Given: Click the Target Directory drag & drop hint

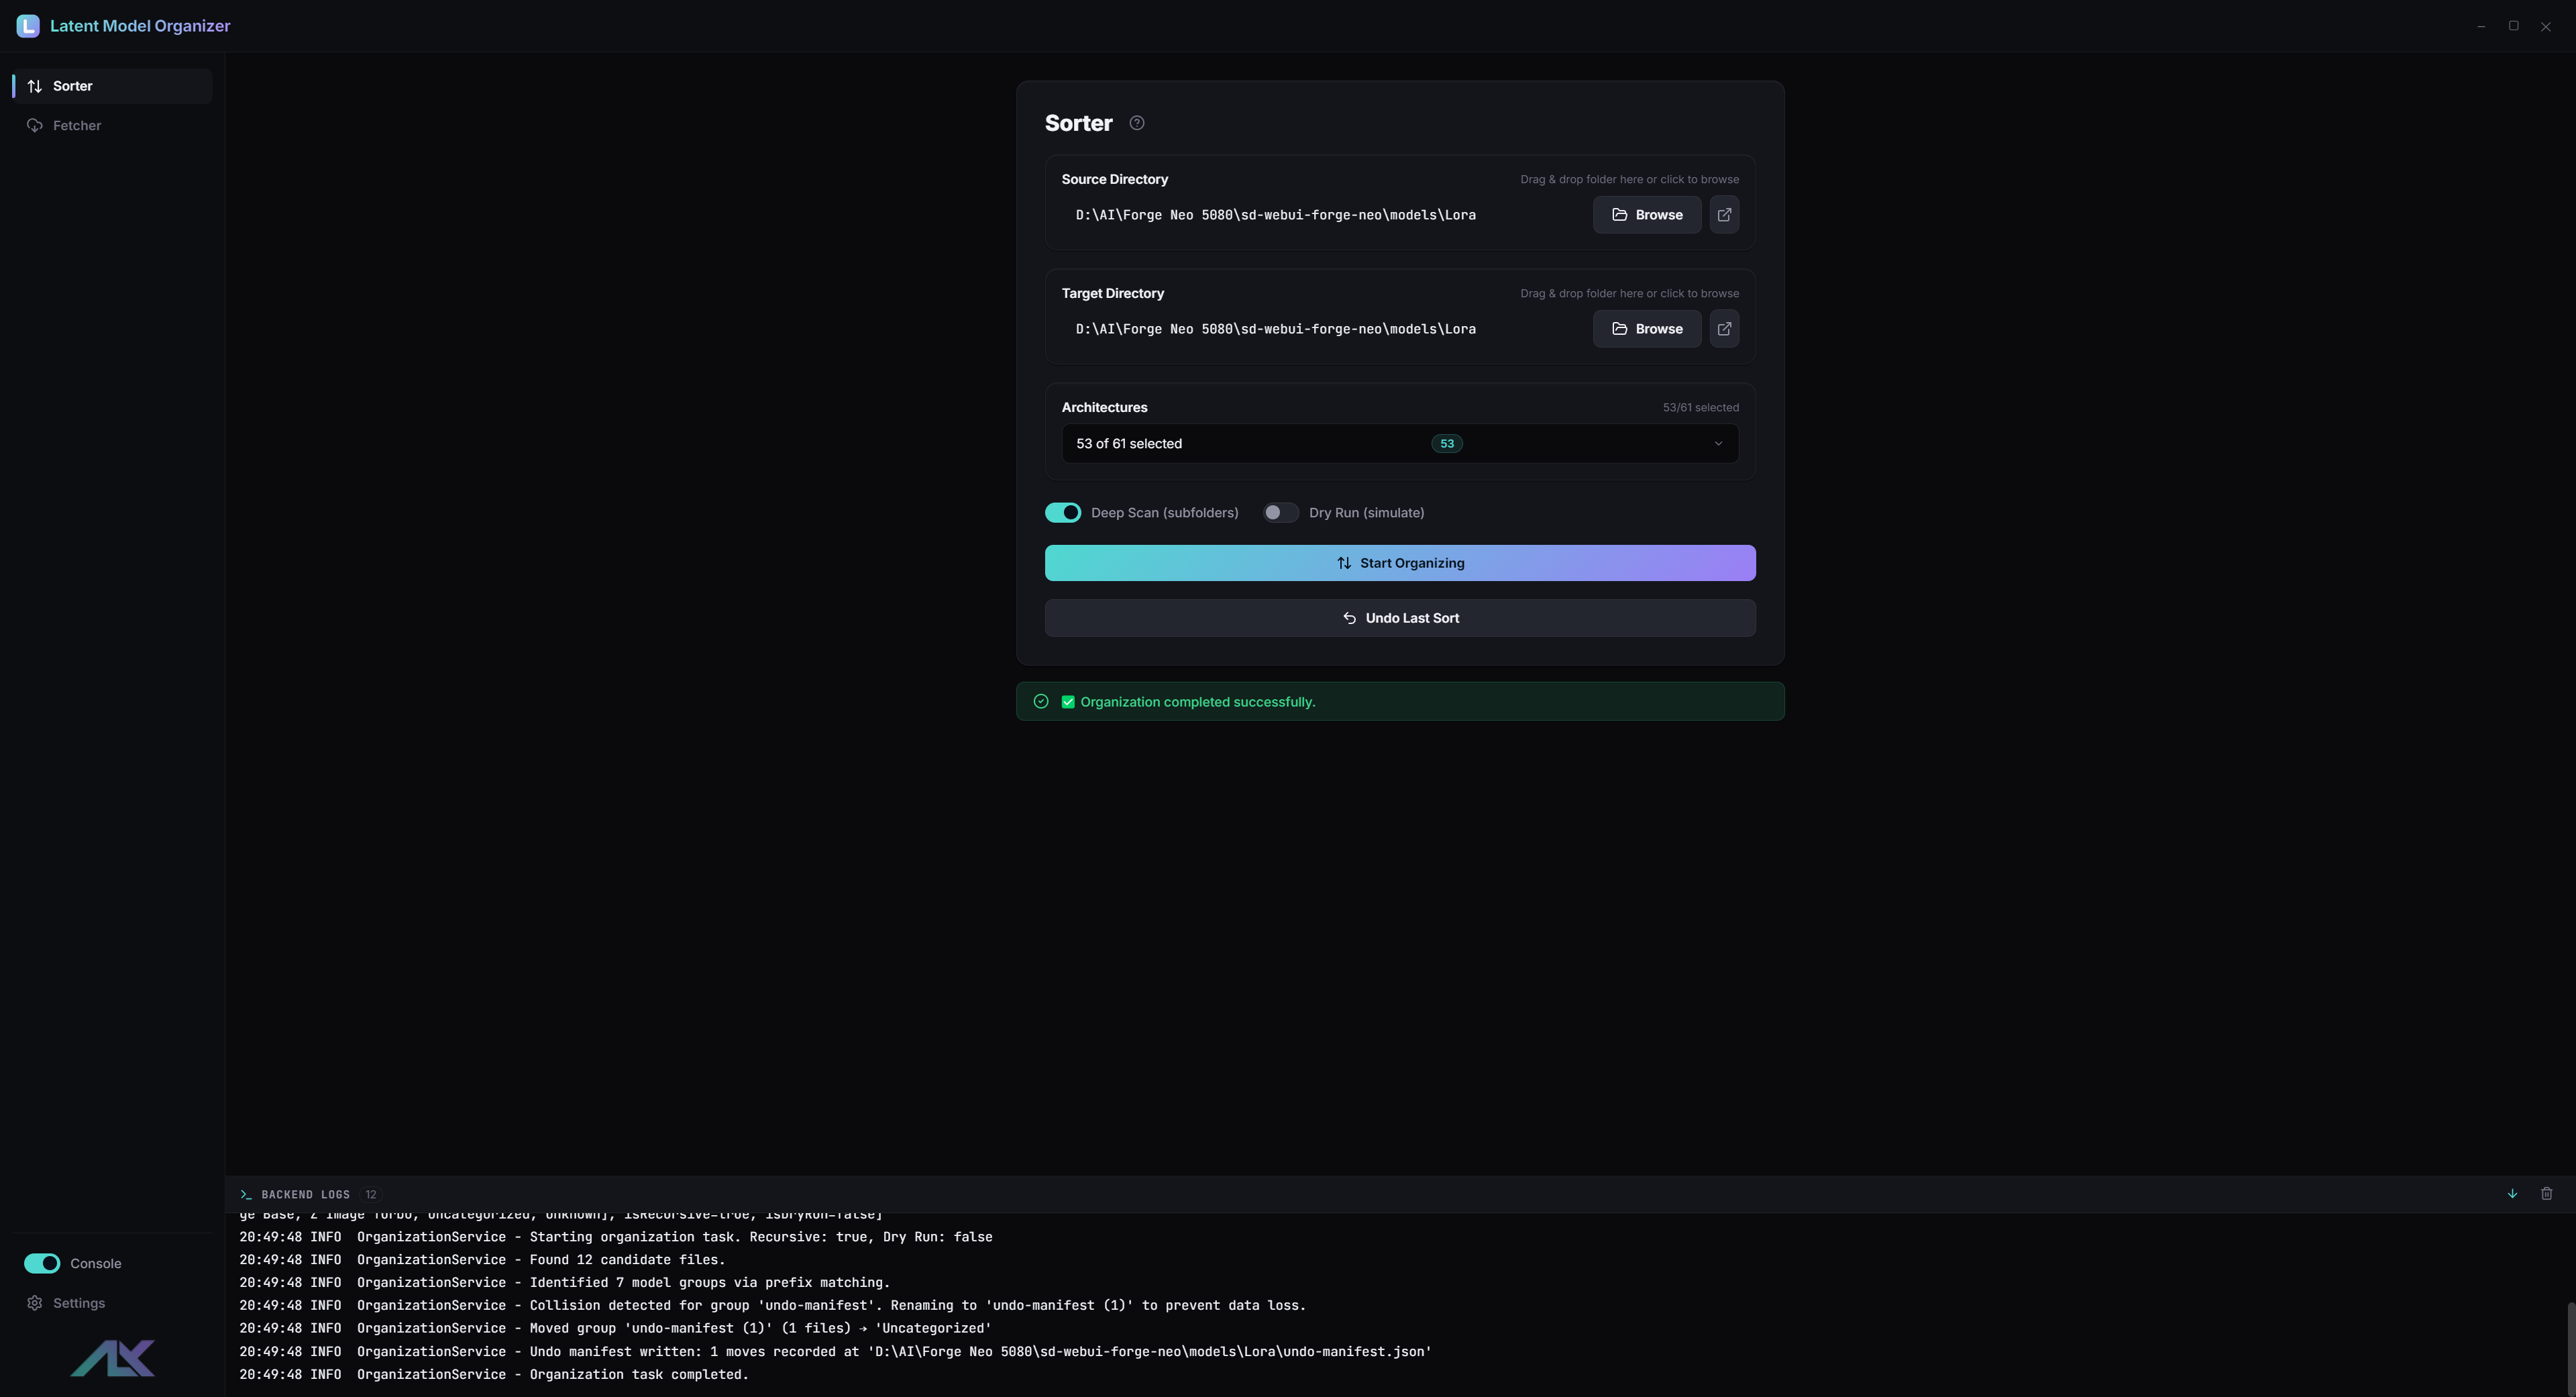Looking at the screenshot, I should [1629, 294].
